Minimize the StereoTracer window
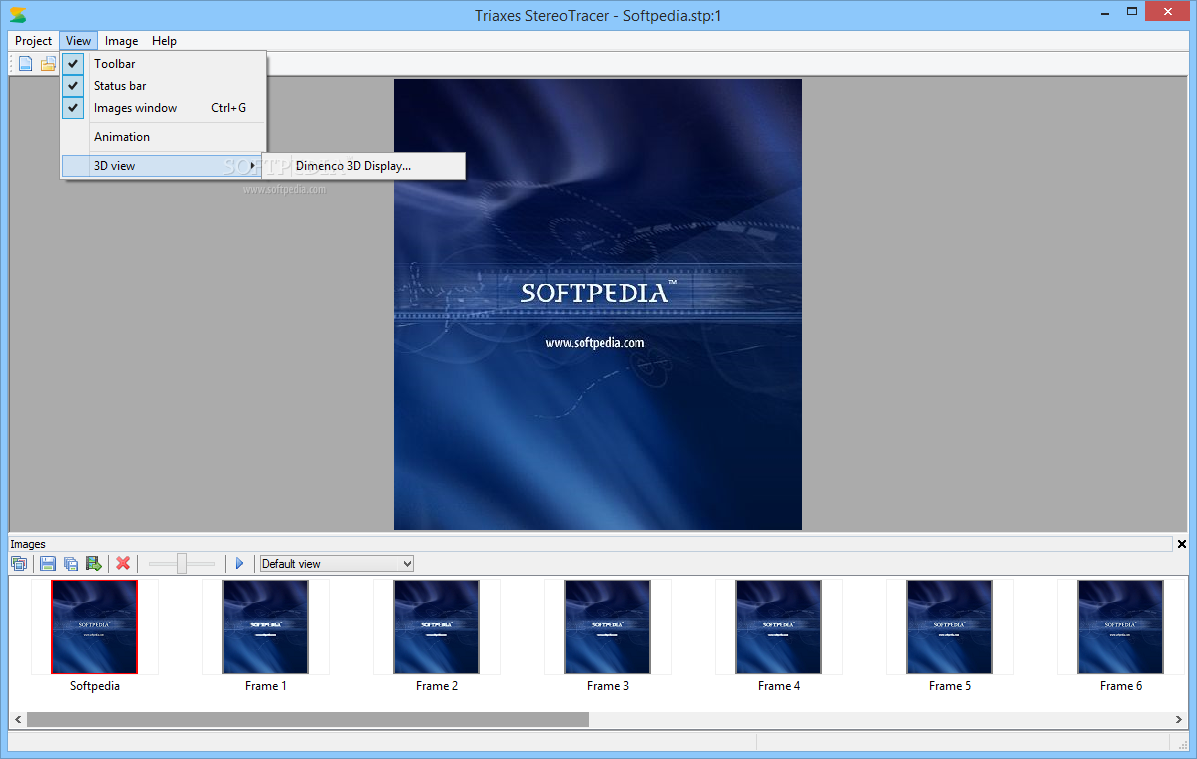Viewport: 1197px width, 759px height. coord(1105,12)
